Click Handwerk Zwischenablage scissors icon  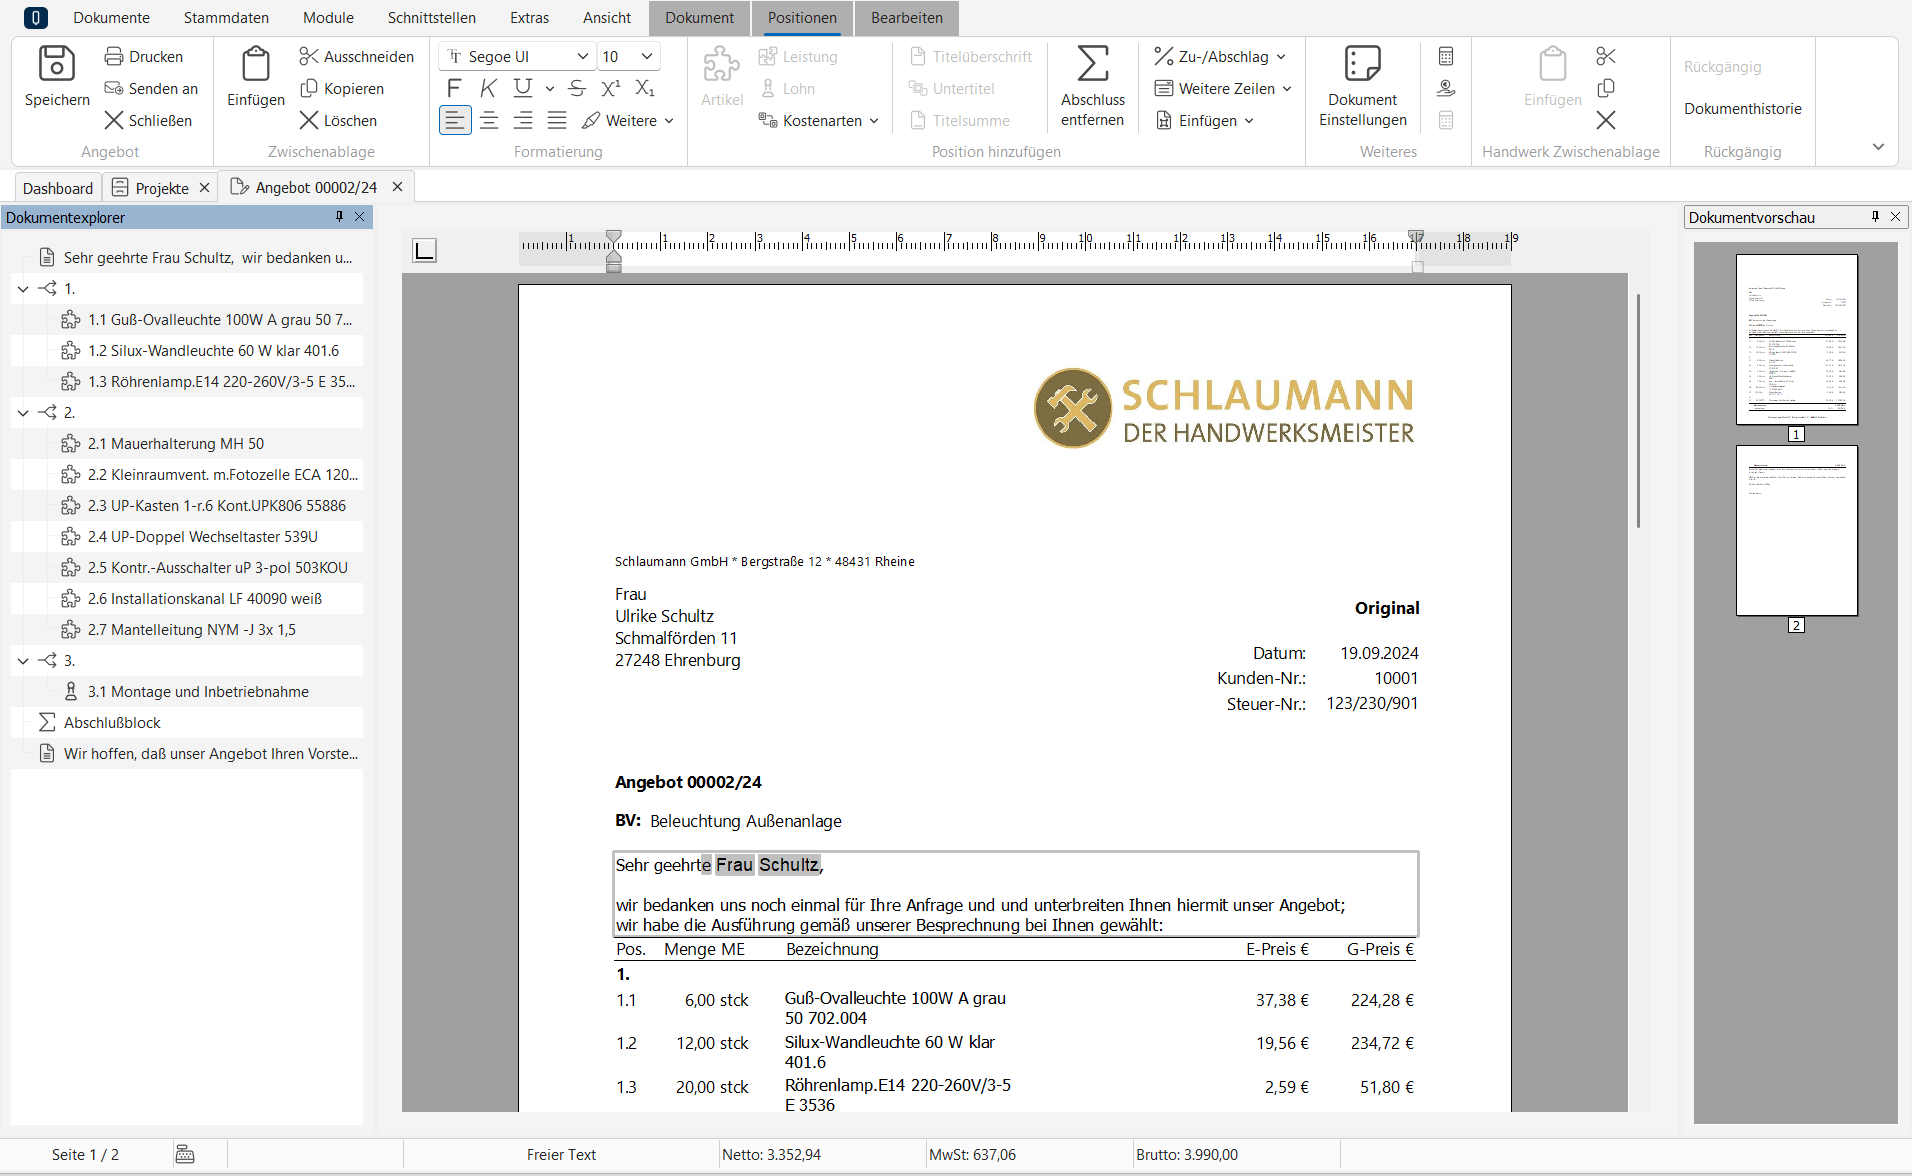[1606, 57]
